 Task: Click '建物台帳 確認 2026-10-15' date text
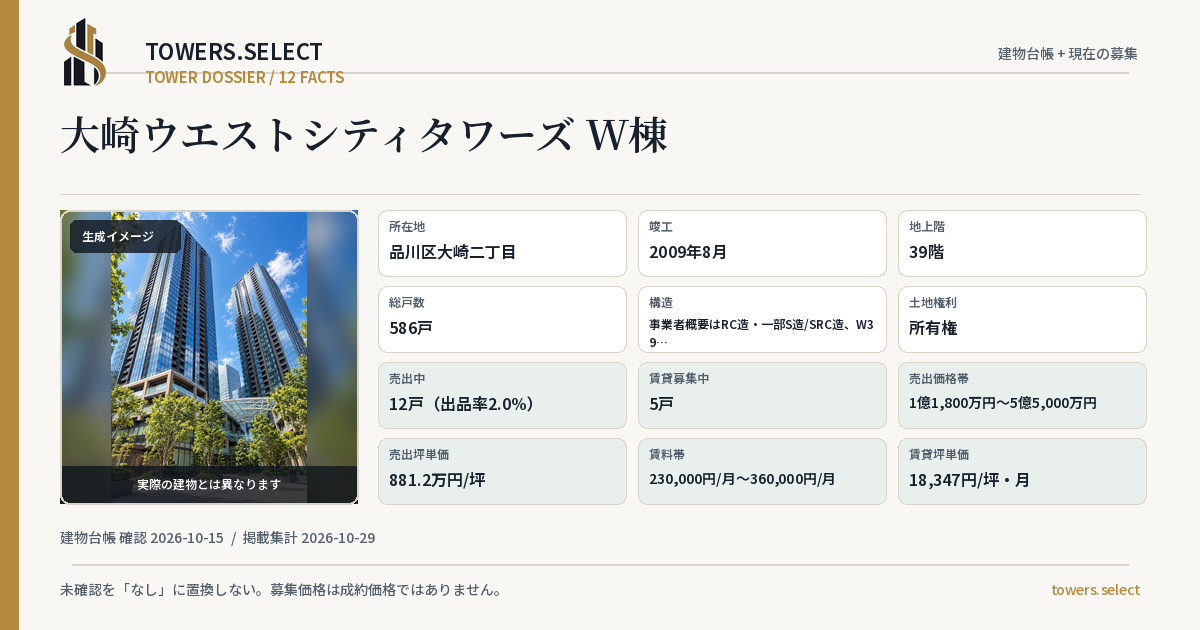142,538
